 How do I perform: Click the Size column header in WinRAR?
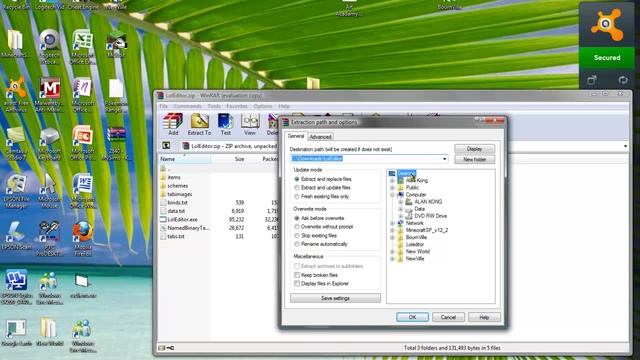click(x=230, y=159)
